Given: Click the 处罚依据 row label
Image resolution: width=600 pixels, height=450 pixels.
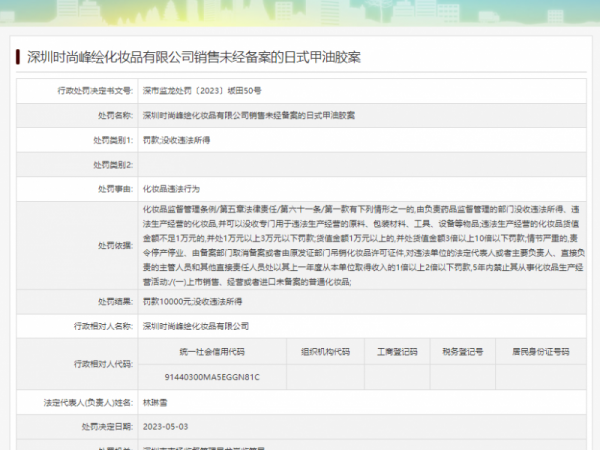Looking at the screenshot, I should (115, 244).
